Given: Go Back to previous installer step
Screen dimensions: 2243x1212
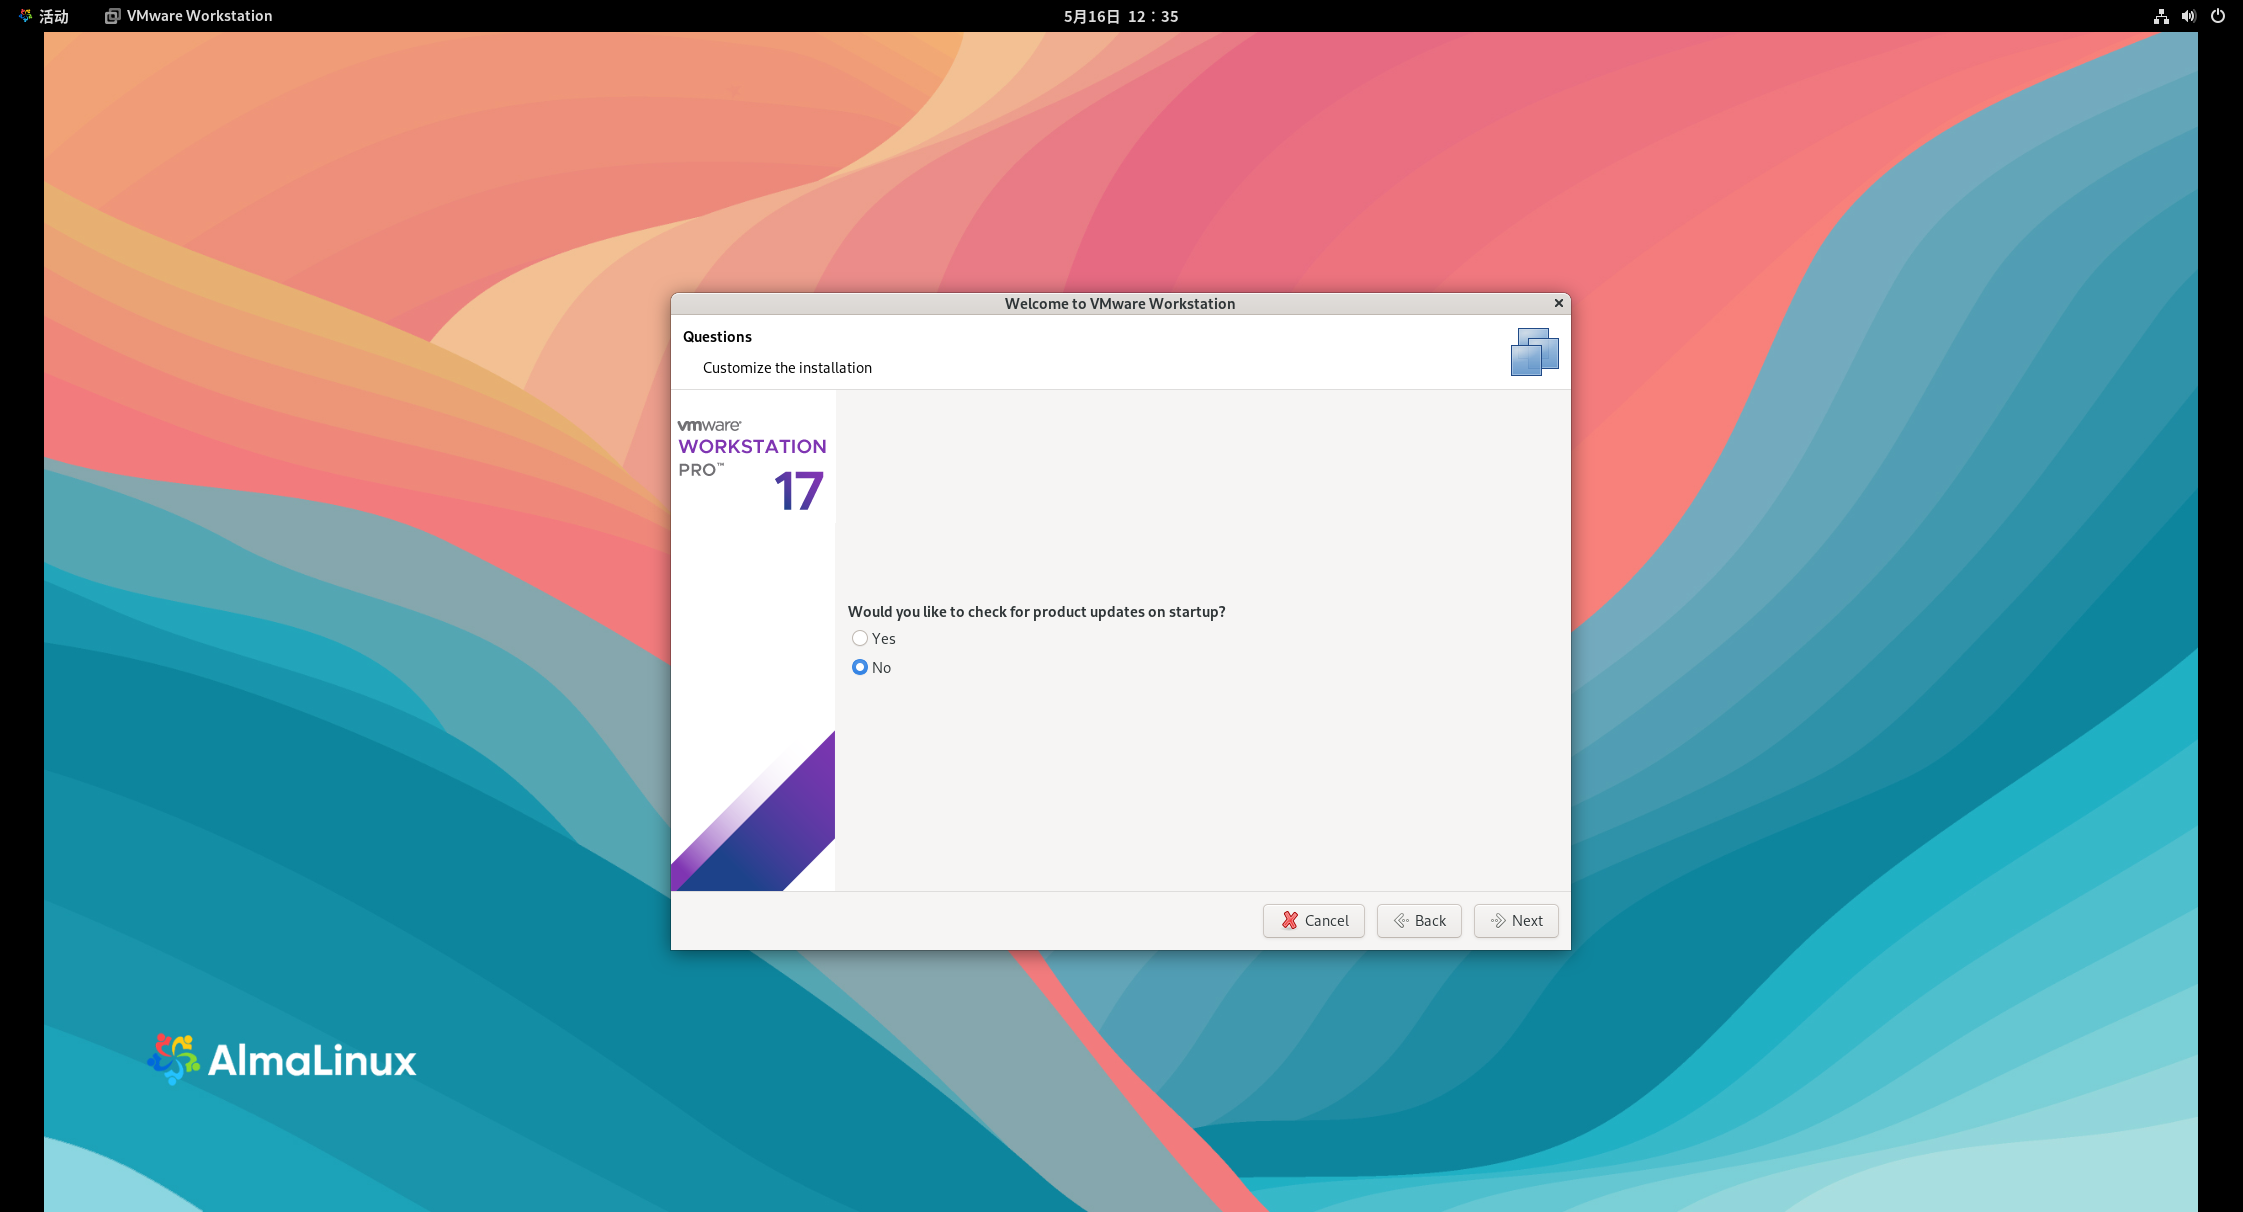Looking at the screenshot, I should [1419, 920].
